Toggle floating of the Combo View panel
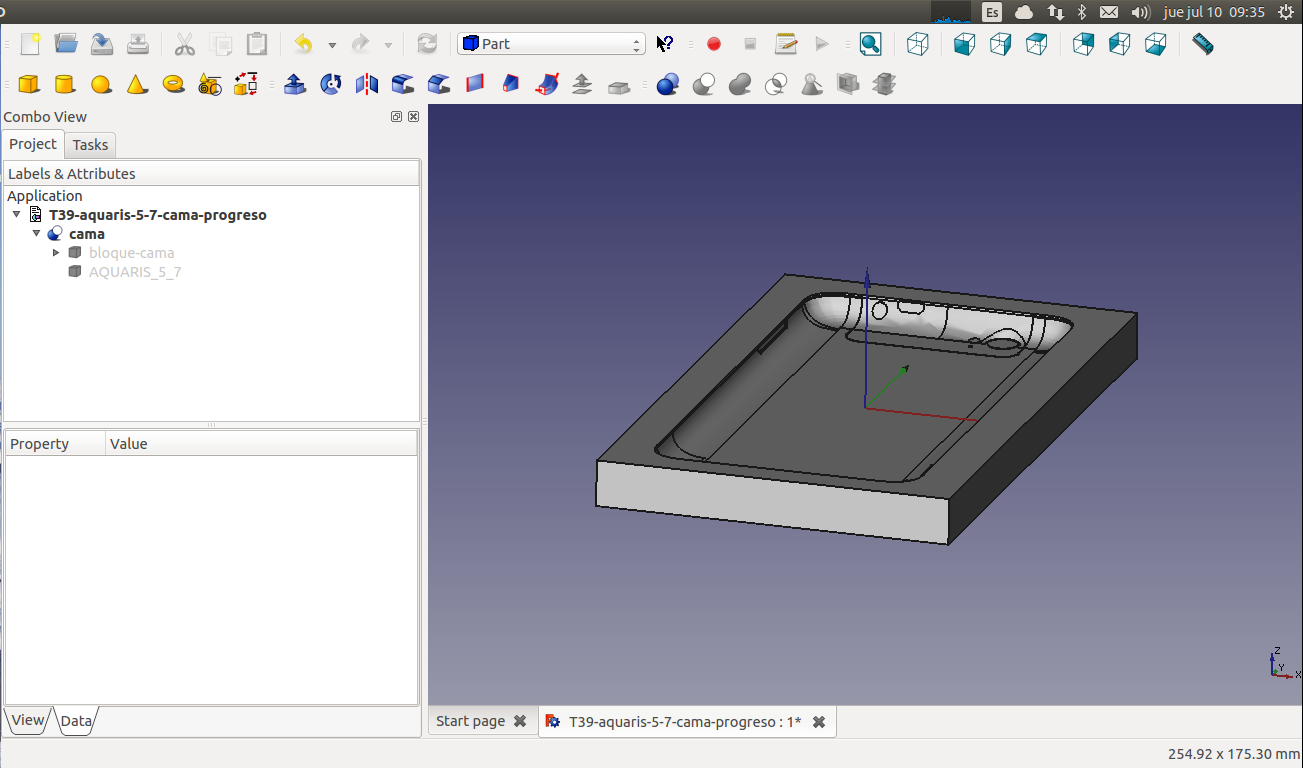The image size is (1303, 768). [397, 117]
